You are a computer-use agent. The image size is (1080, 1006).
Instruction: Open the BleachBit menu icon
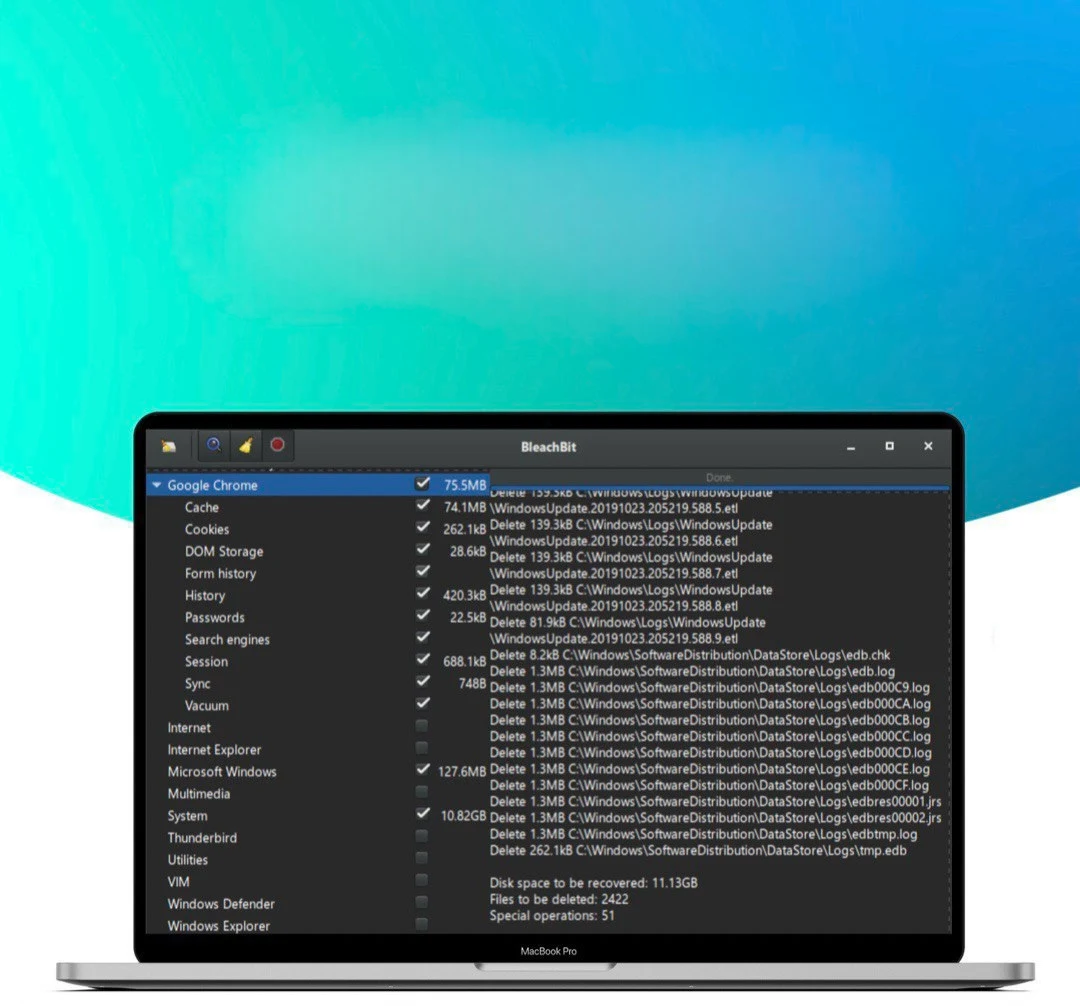tap(169, 446)
